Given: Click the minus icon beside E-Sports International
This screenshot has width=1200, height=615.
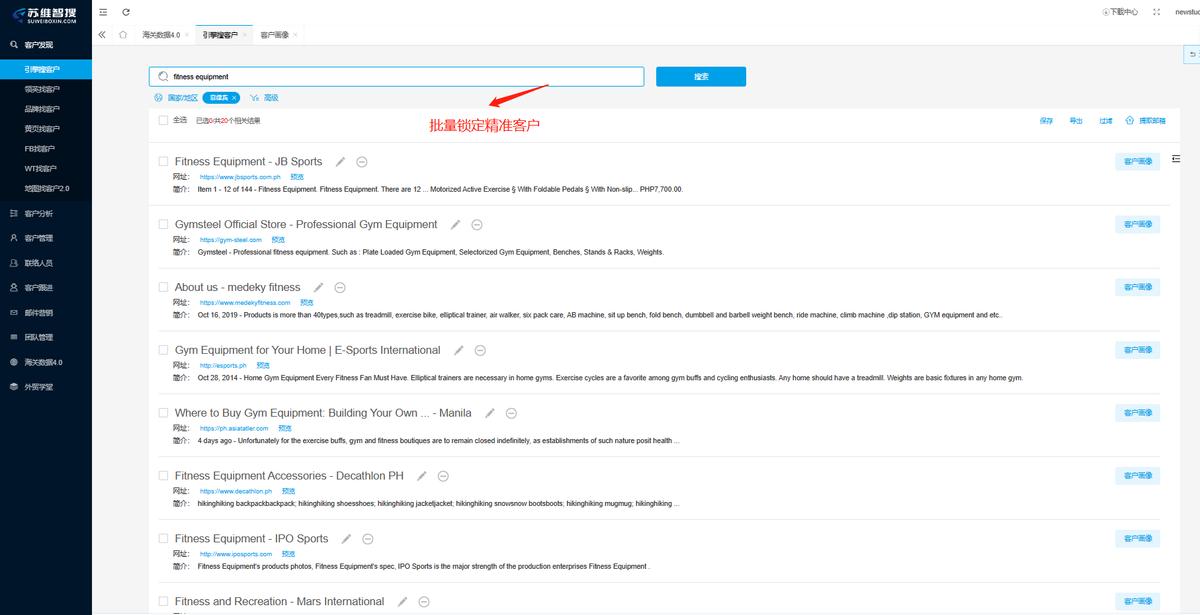Looking at the screenshot, I should tap(480, 350).
